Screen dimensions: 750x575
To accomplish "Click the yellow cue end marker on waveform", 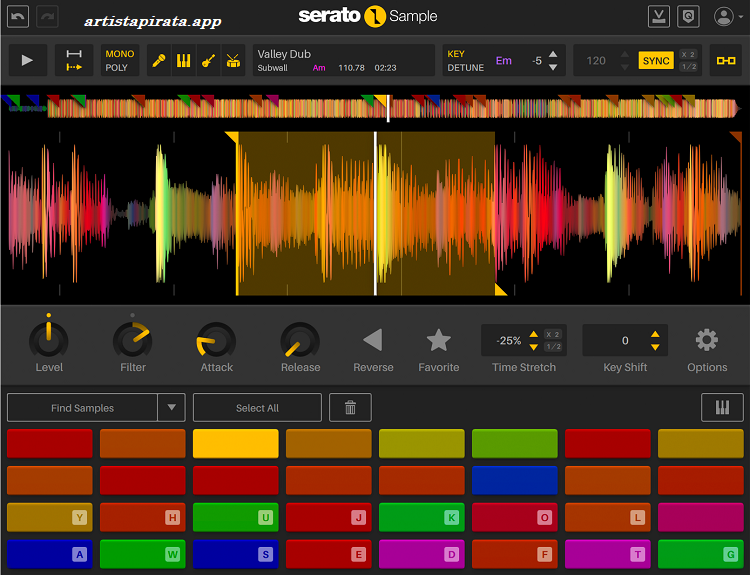I will click(x=500, y=289).
